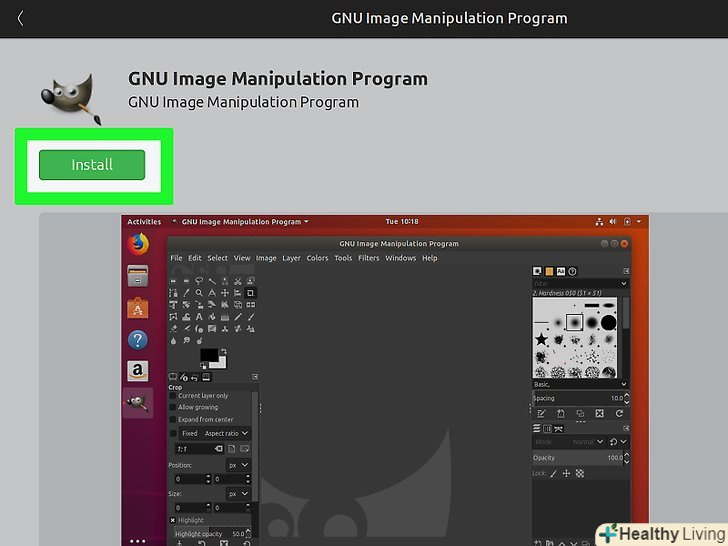This screenshot has height=546, width=728.
Task: Open the layer Mode Normal dropdown
Action: point(569,442)
